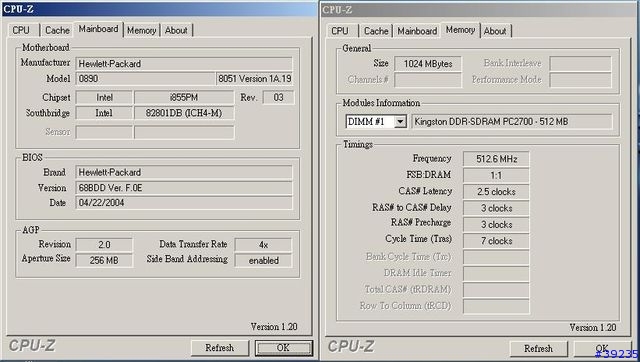Click the RAS# Precharge value 3 clocks
640x362 pixels.
click(496, 224)
